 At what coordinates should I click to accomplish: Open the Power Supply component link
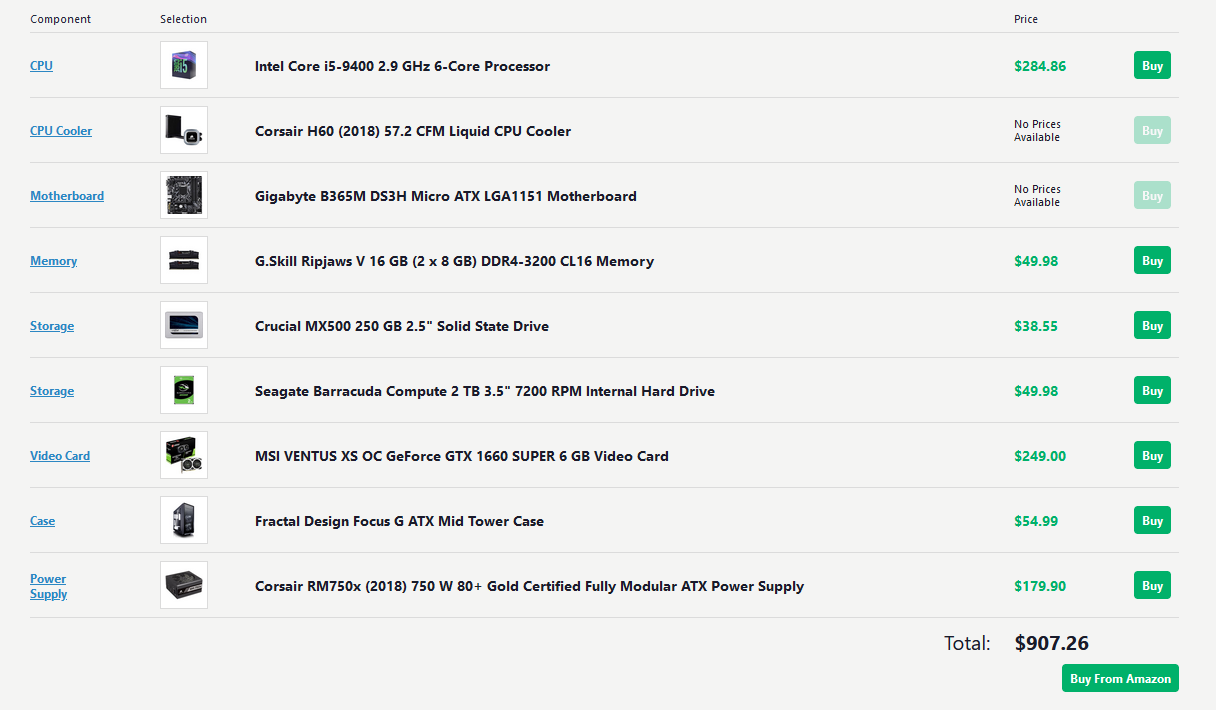48,586
